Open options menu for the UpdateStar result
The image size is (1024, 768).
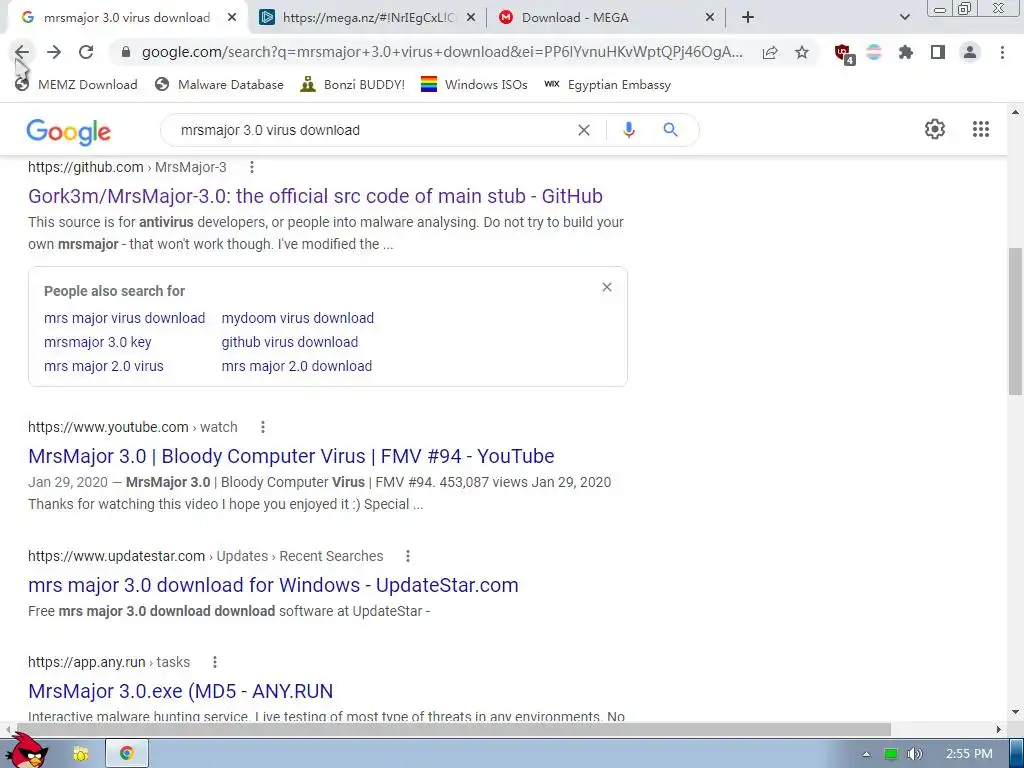408,556
